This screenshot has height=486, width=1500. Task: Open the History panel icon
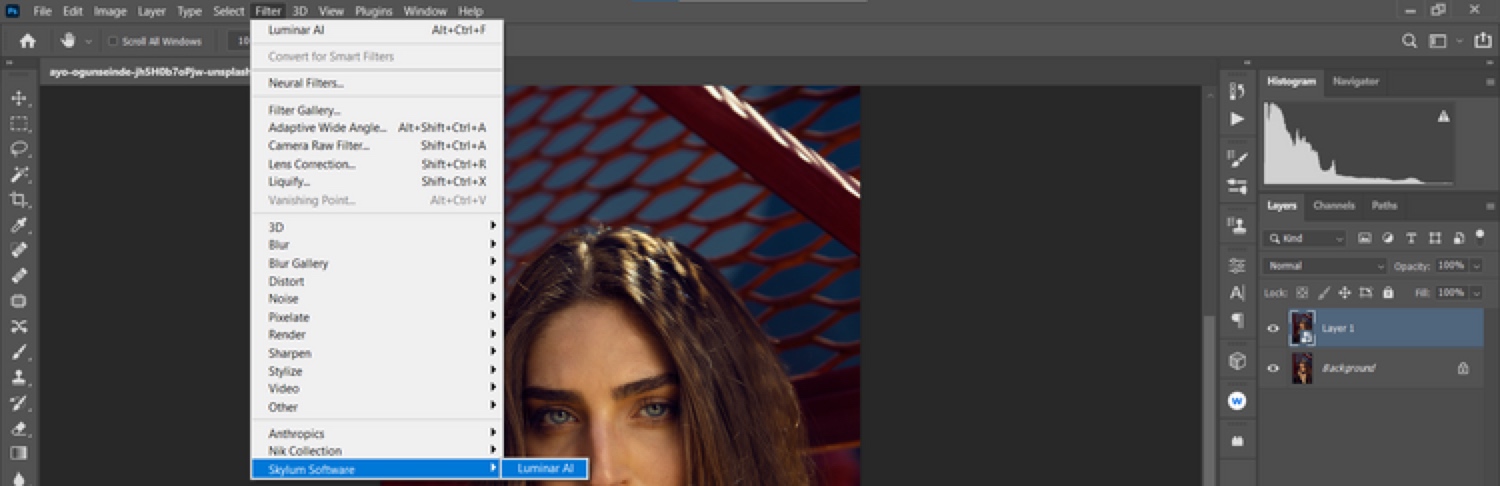point(1237,92)
